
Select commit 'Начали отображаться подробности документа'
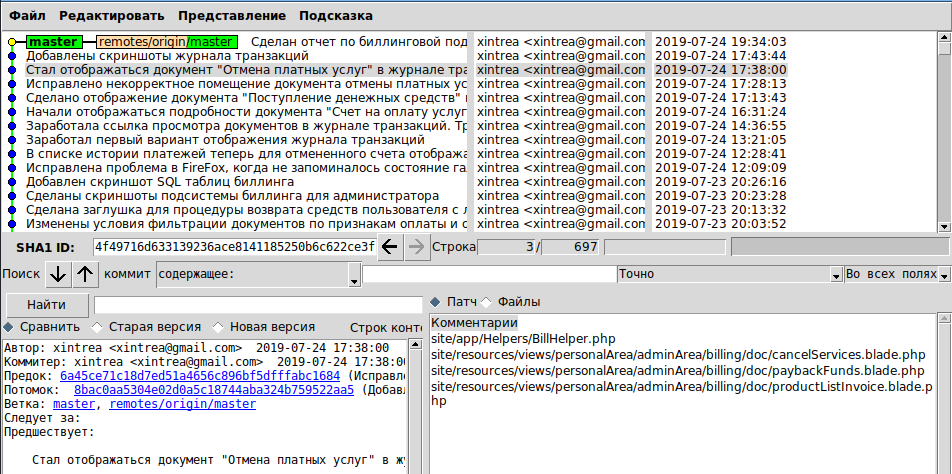click(246, 112)
